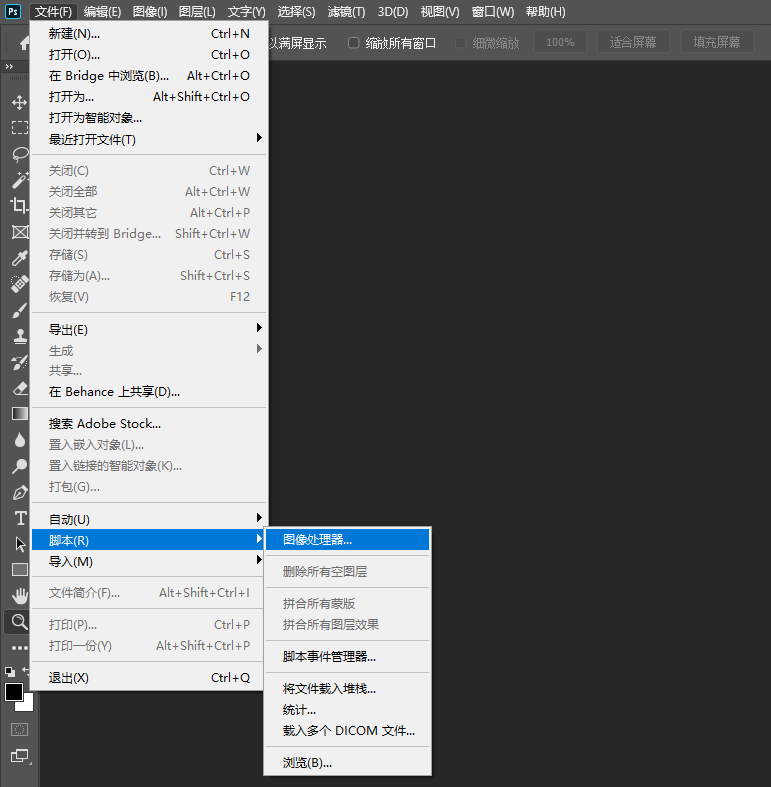Choose 新建(N)... from file menu
771x787 pixels.
click(x=149, y=34)
